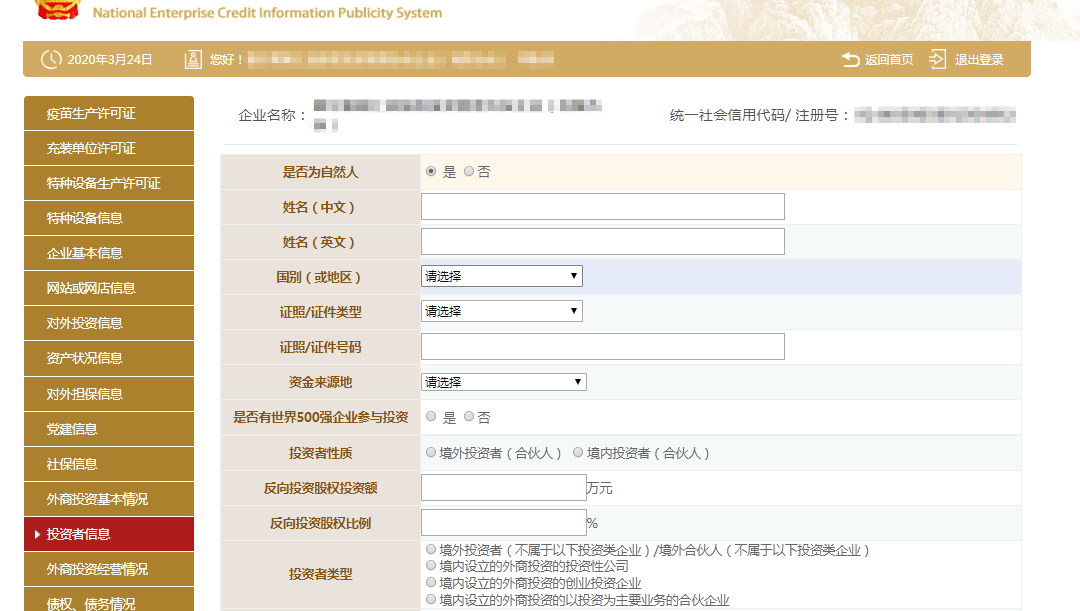
Task: Open the 资金来源地 dropdown
Action: [504, 382]
